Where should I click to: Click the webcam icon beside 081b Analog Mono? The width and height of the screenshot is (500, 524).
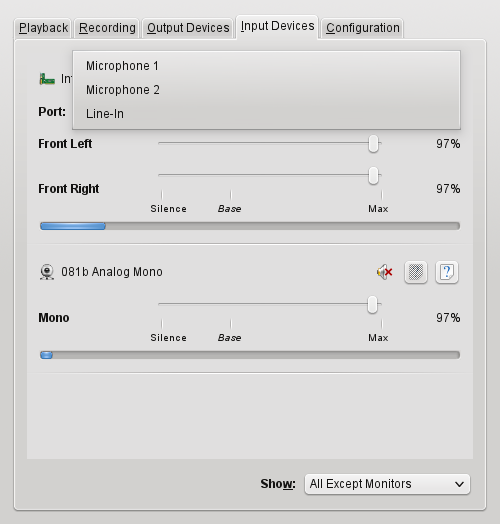click(47, 272)
